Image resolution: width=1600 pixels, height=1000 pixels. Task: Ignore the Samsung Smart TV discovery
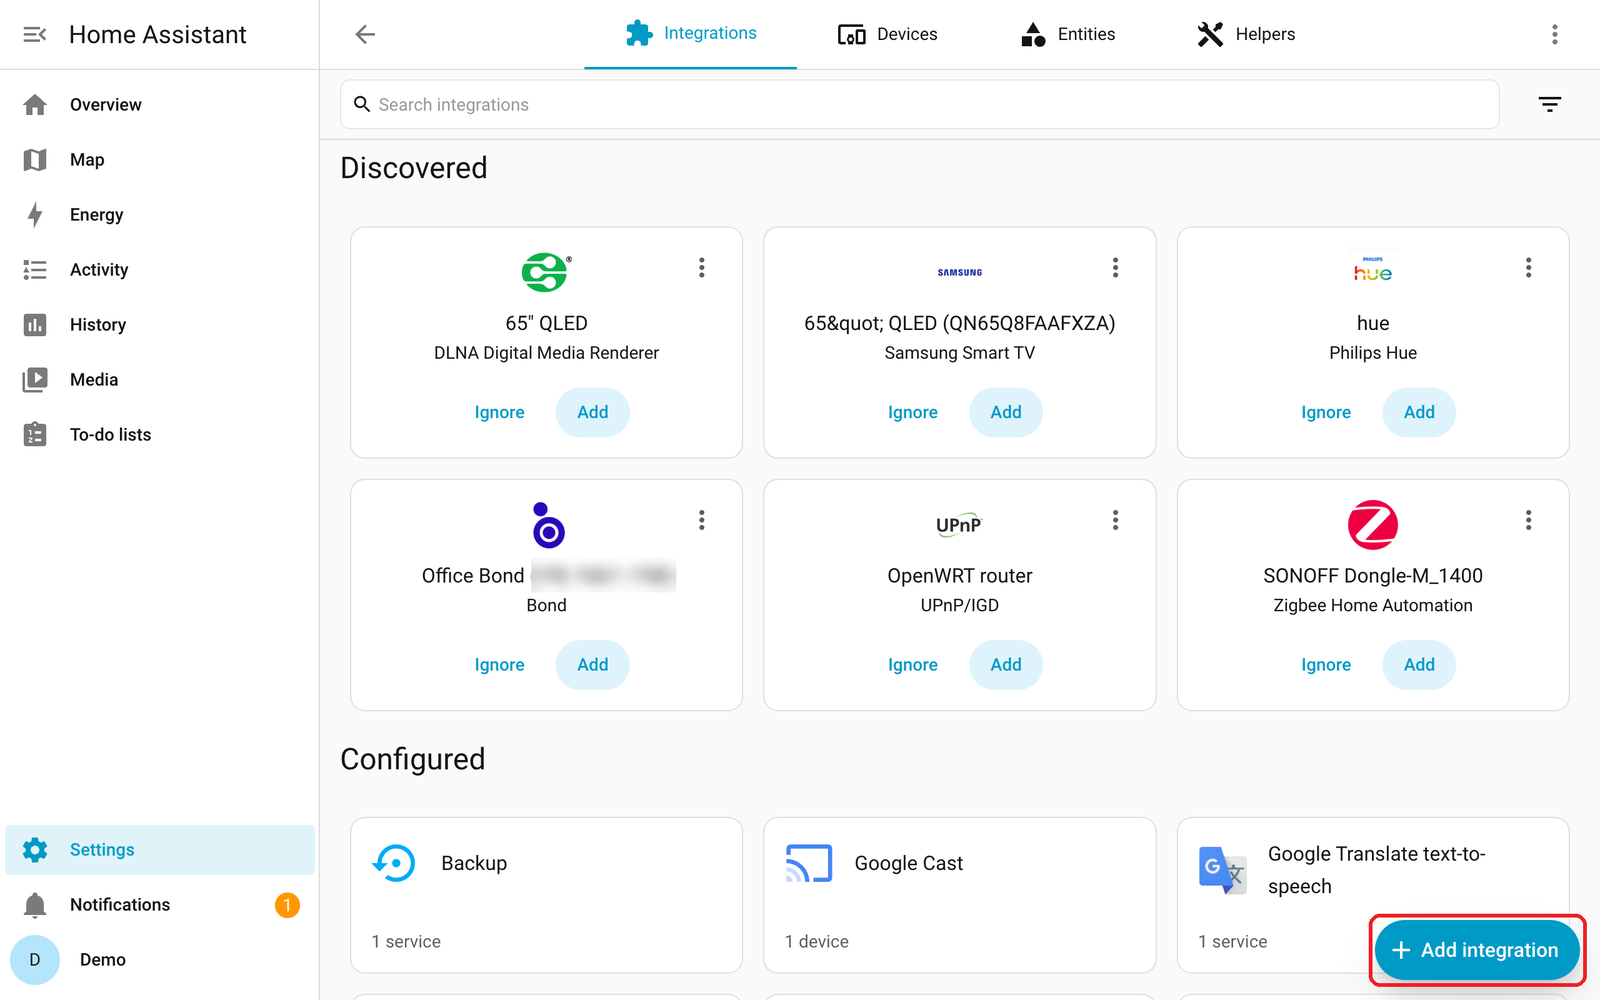(912, 412)
